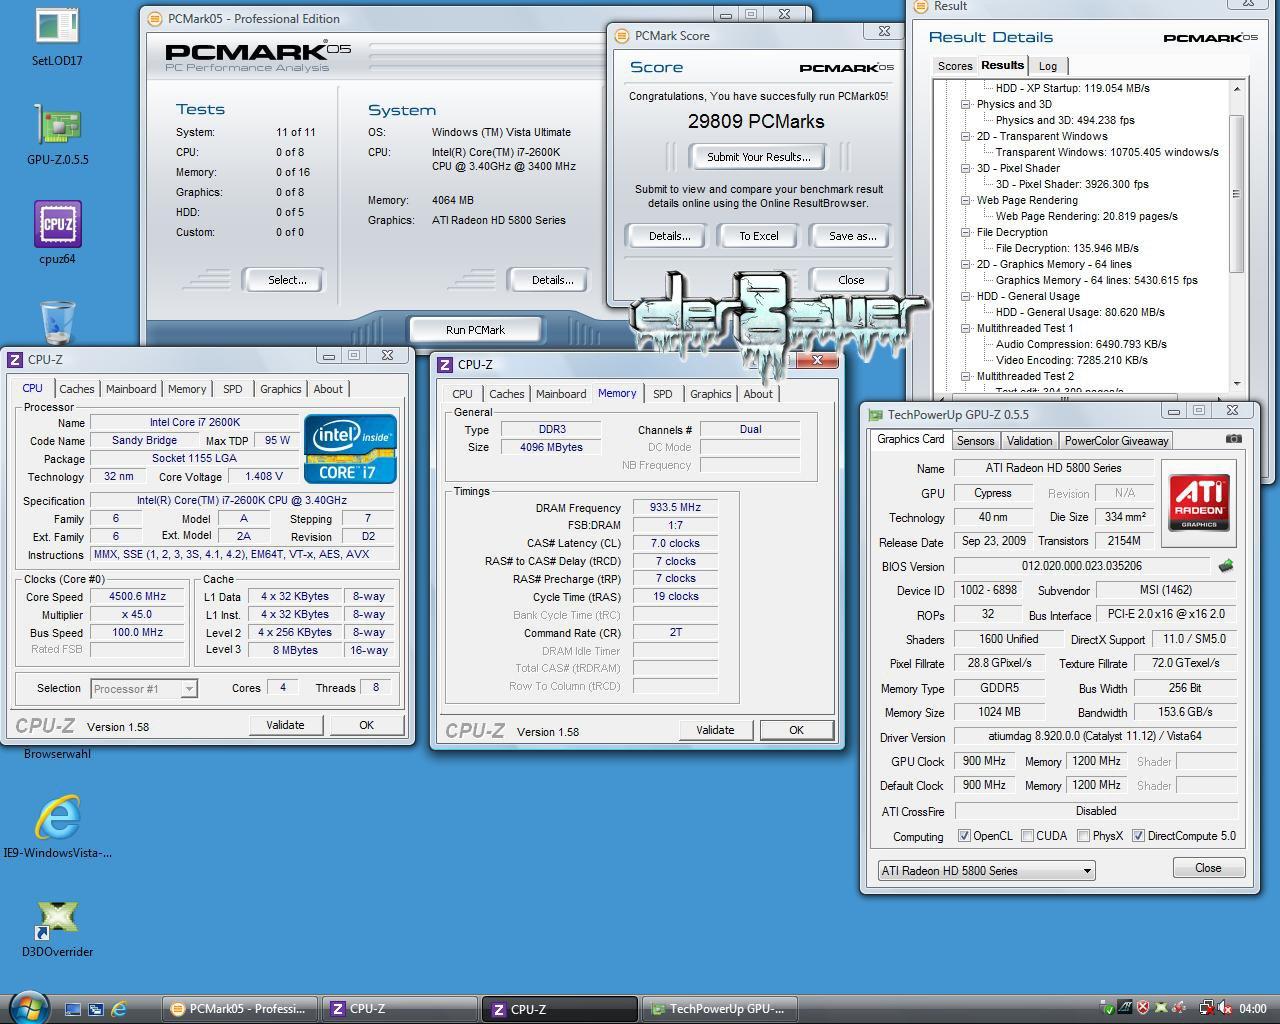Click the BIOS Version field in GPU-Z
1280x1024 pixels.
click(x=1081, y=566)
